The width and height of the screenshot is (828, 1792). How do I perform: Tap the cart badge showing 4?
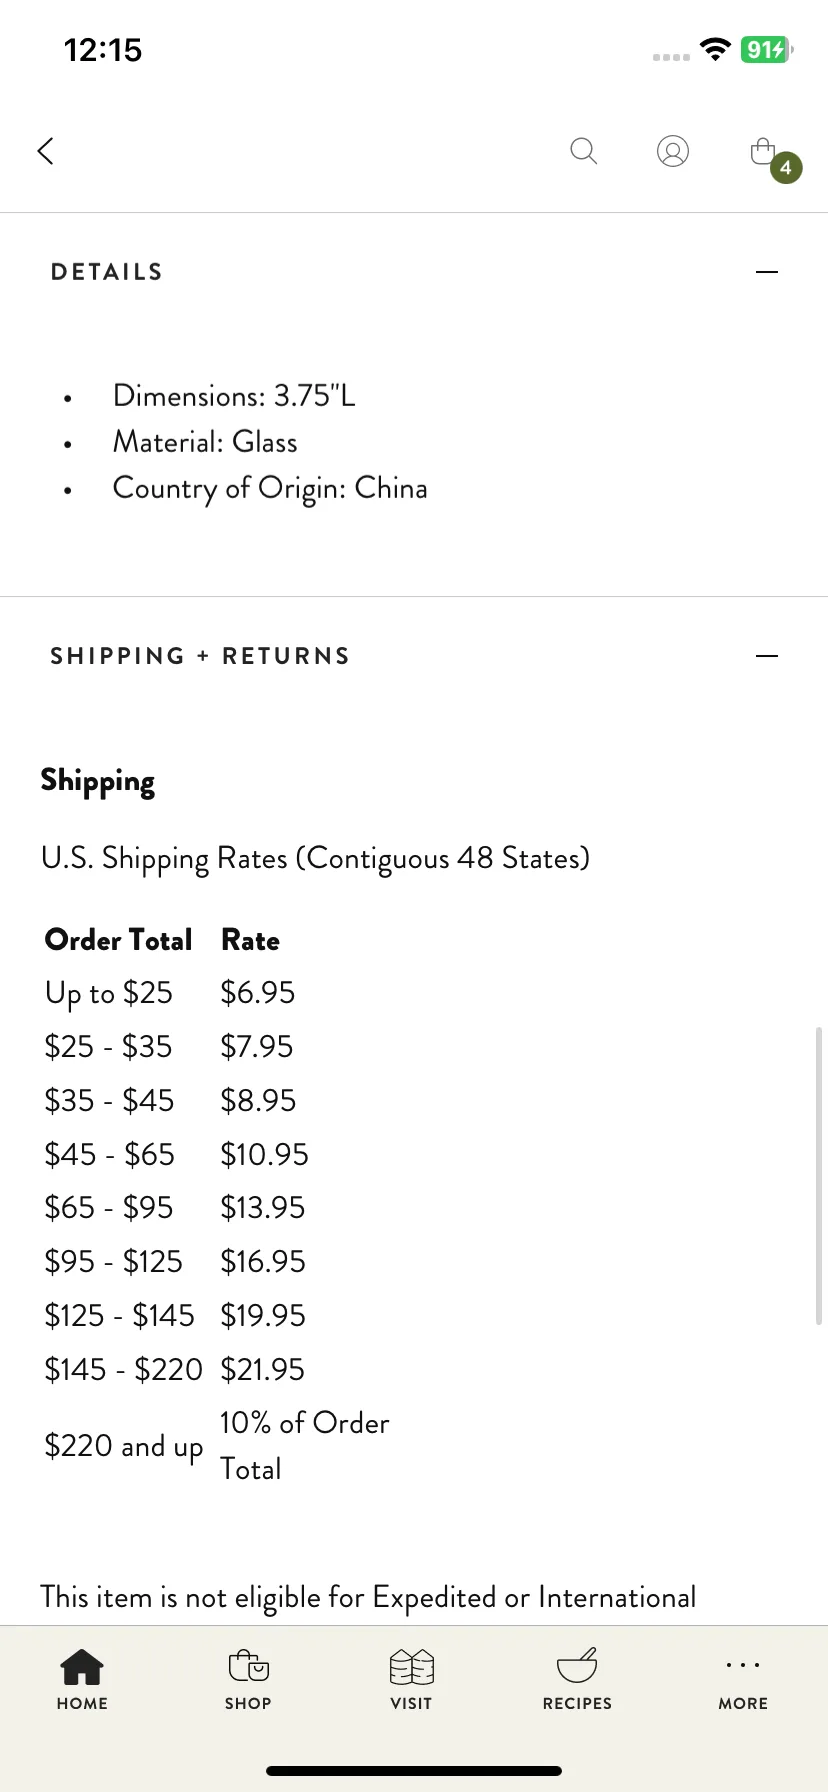[x=786, y=168]
